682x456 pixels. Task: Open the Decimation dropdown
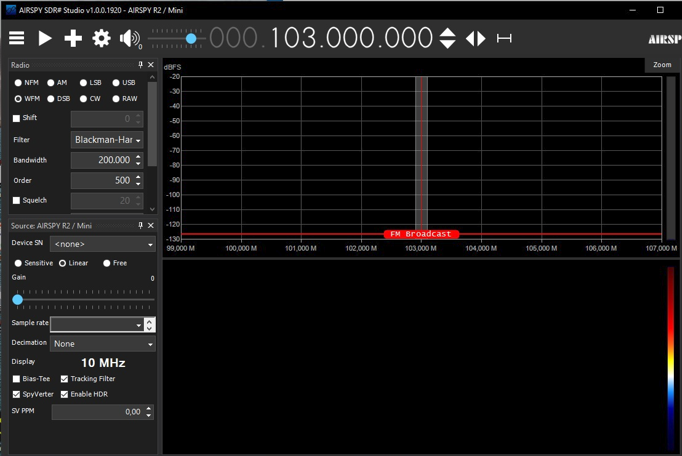coord(103,344)
